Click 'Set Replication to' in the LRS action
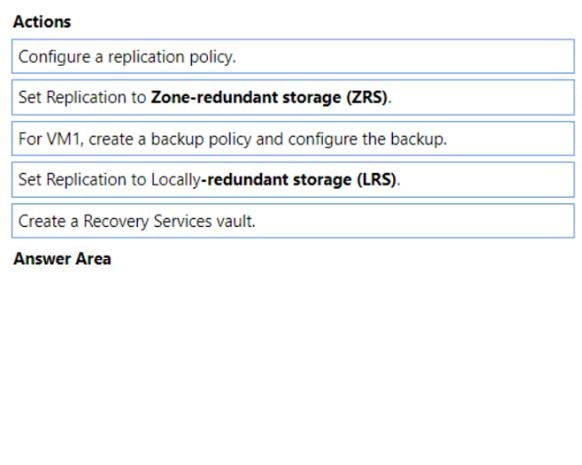The width and height of the screenshot is (582, 465). coord(82,180)
